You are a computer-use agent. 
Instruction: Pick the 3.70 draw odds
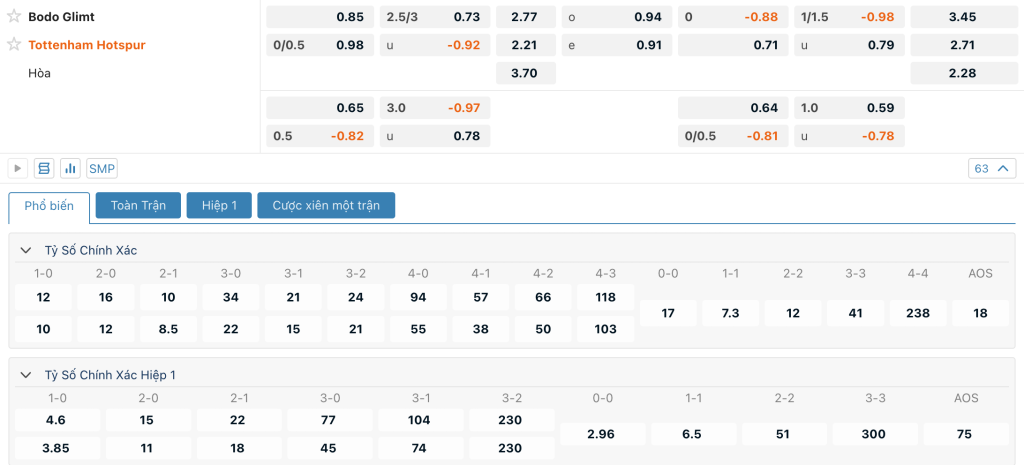tap(526, 73)
